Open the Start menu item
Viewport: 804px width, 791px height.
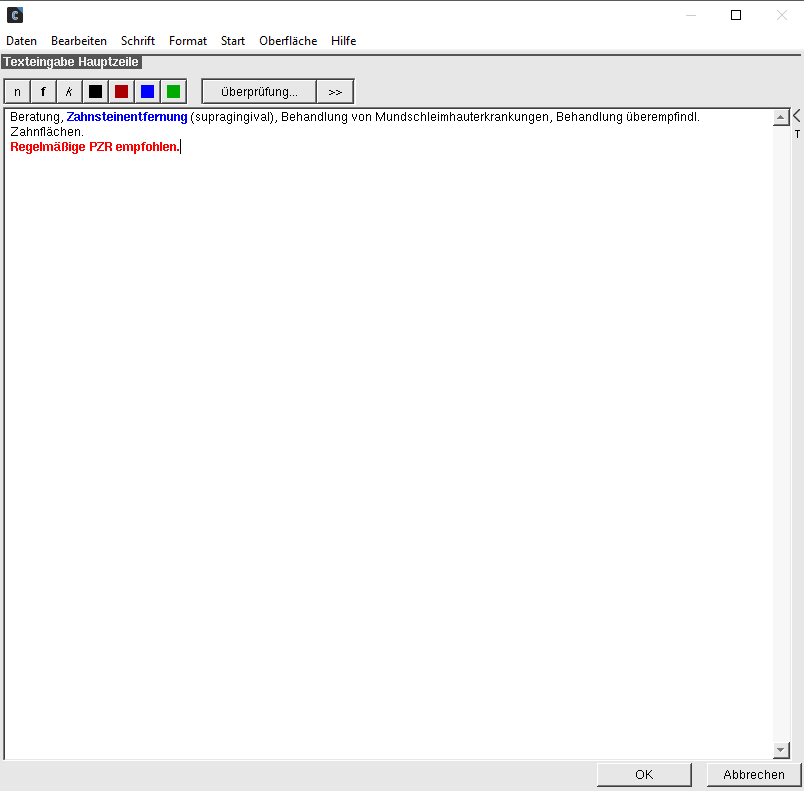[x=233, y=40]
